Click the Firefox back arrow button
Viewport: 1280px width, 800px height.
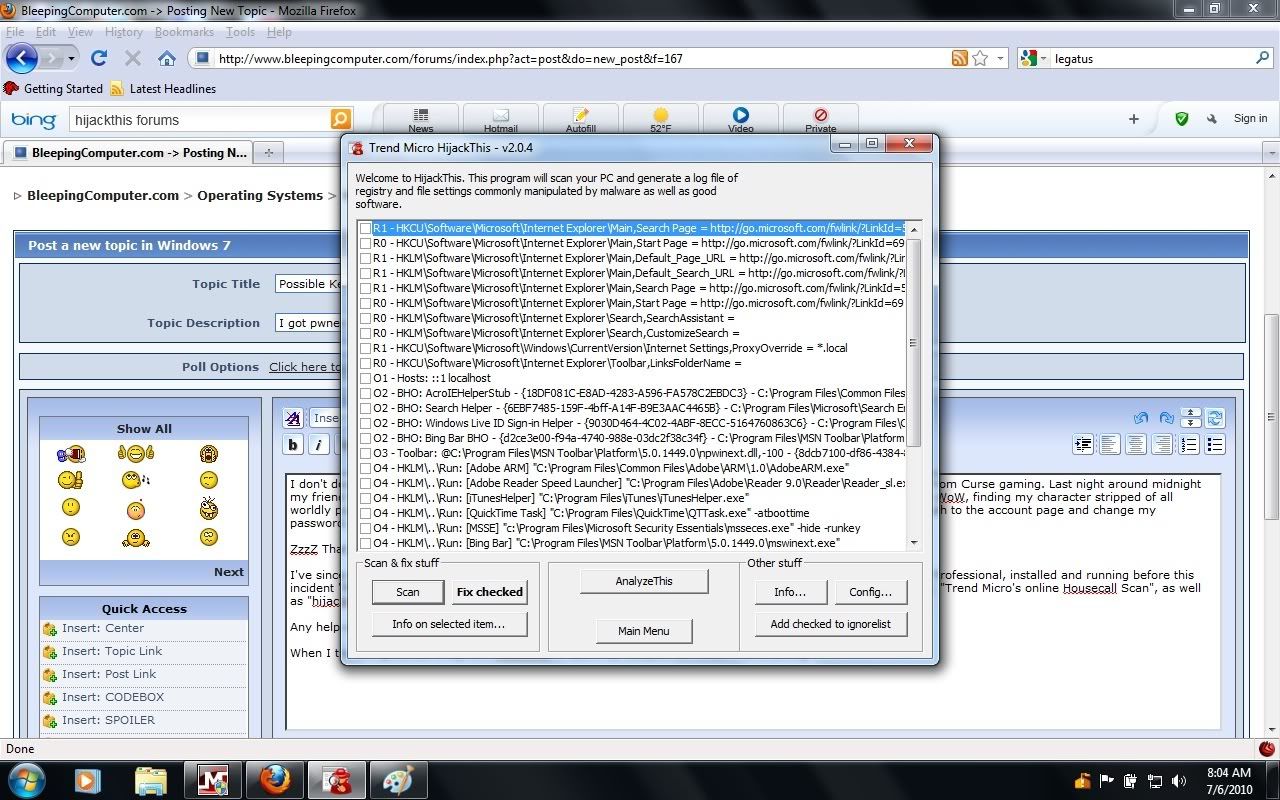21,58
